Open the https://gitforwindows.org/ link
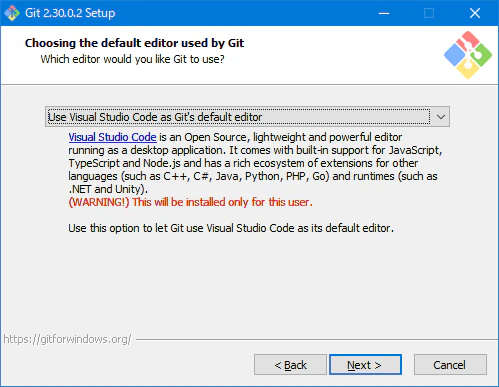This screenshot has width=499, height=387. pyautogui.click(x=67, y=339)
